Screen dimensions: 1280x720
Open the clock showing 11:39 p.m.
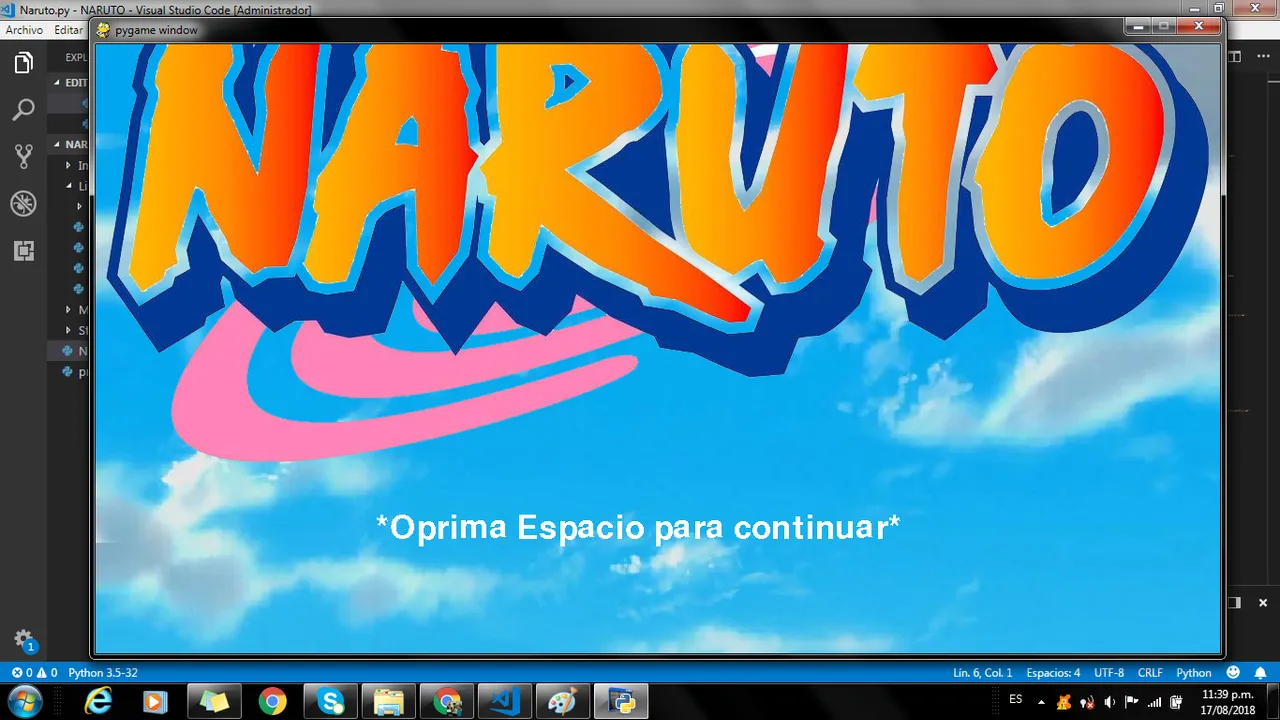[1227, 702]
